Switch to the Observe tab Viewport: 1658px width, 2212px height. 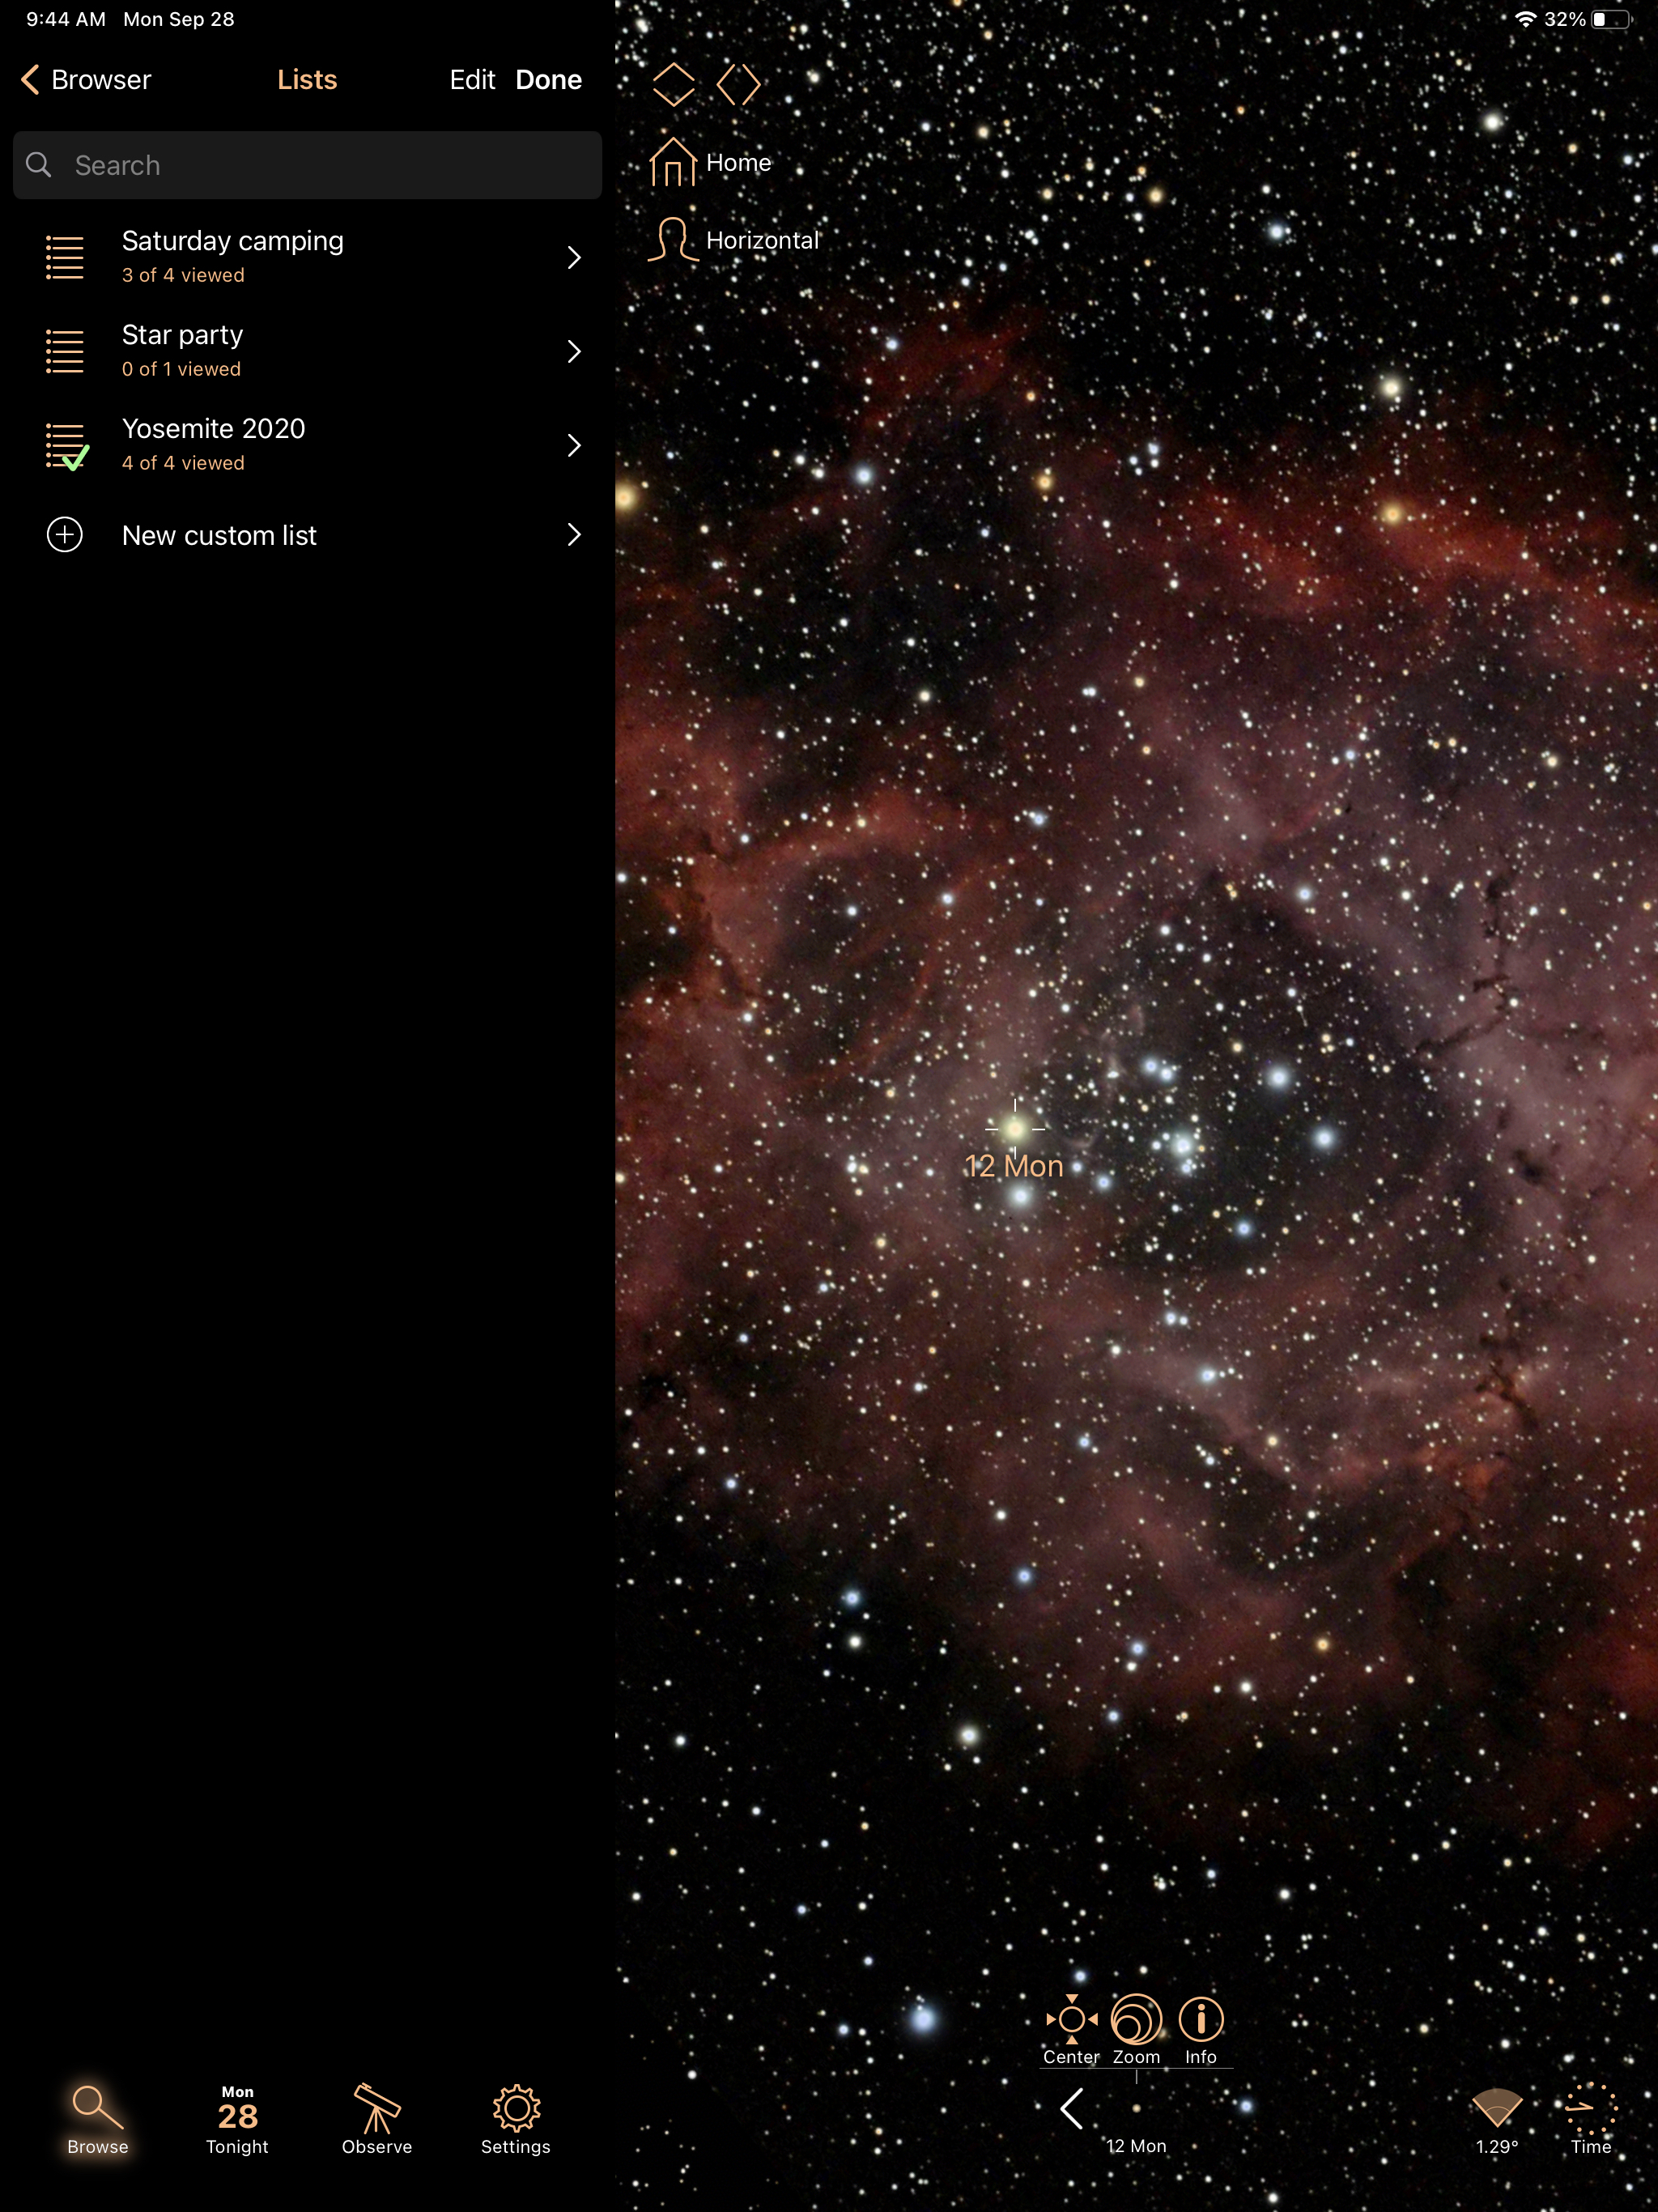pyautogui.click(x=377, y=2118)
